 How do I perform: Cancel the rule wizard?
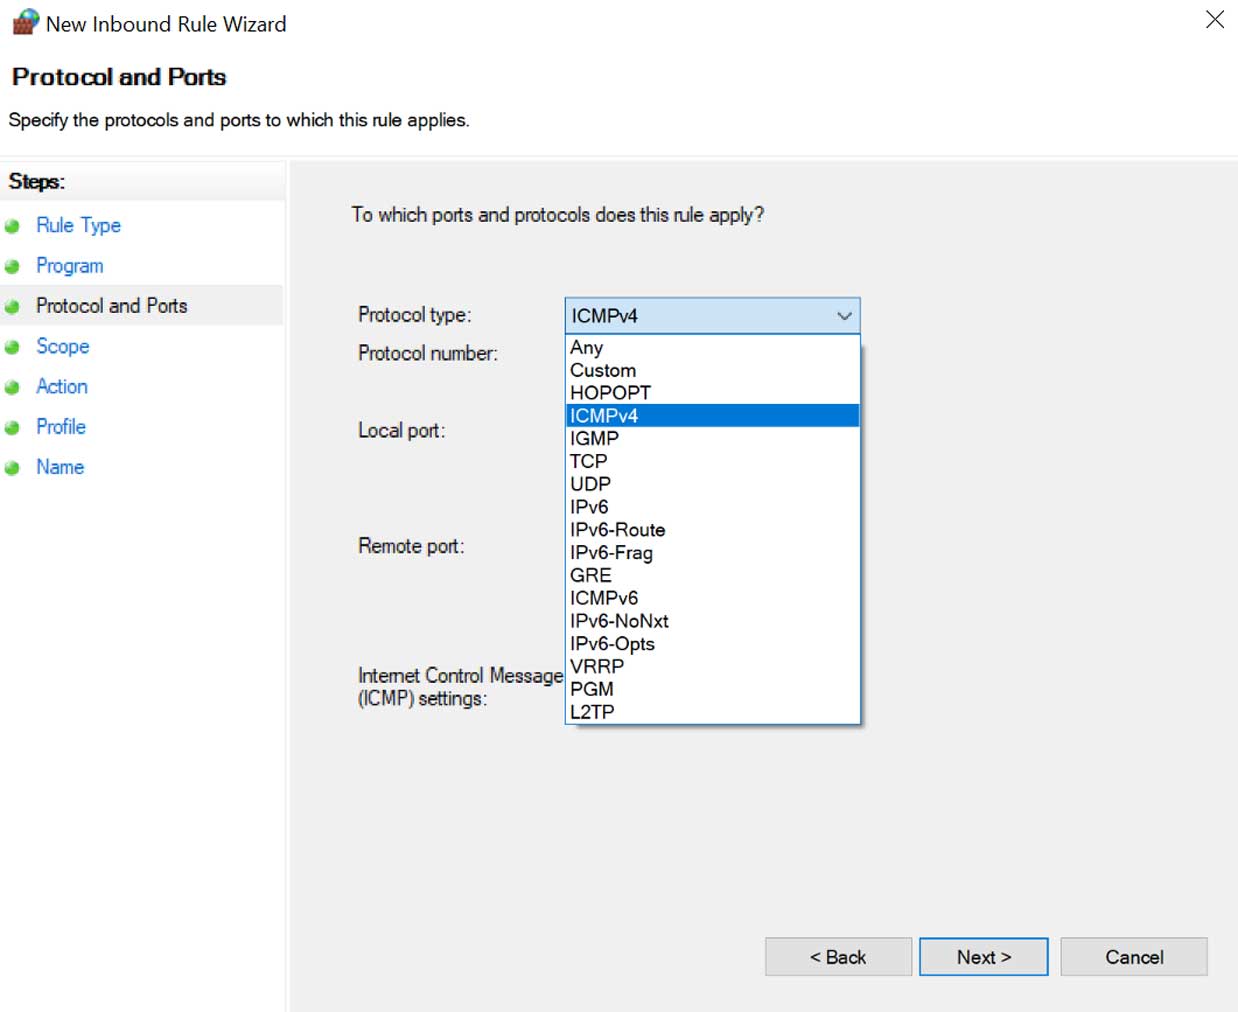pos(1134,957)
